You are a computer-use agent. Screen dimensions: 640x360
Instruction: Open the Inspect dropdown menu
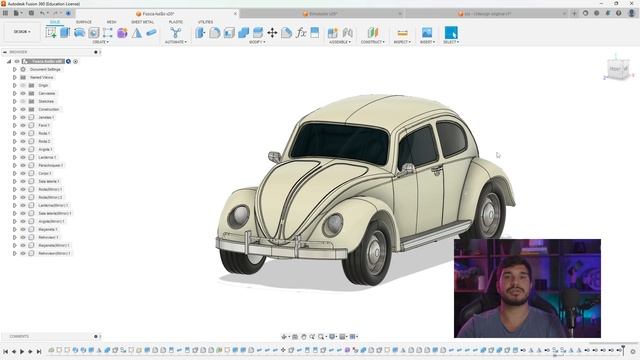[402, 42]
